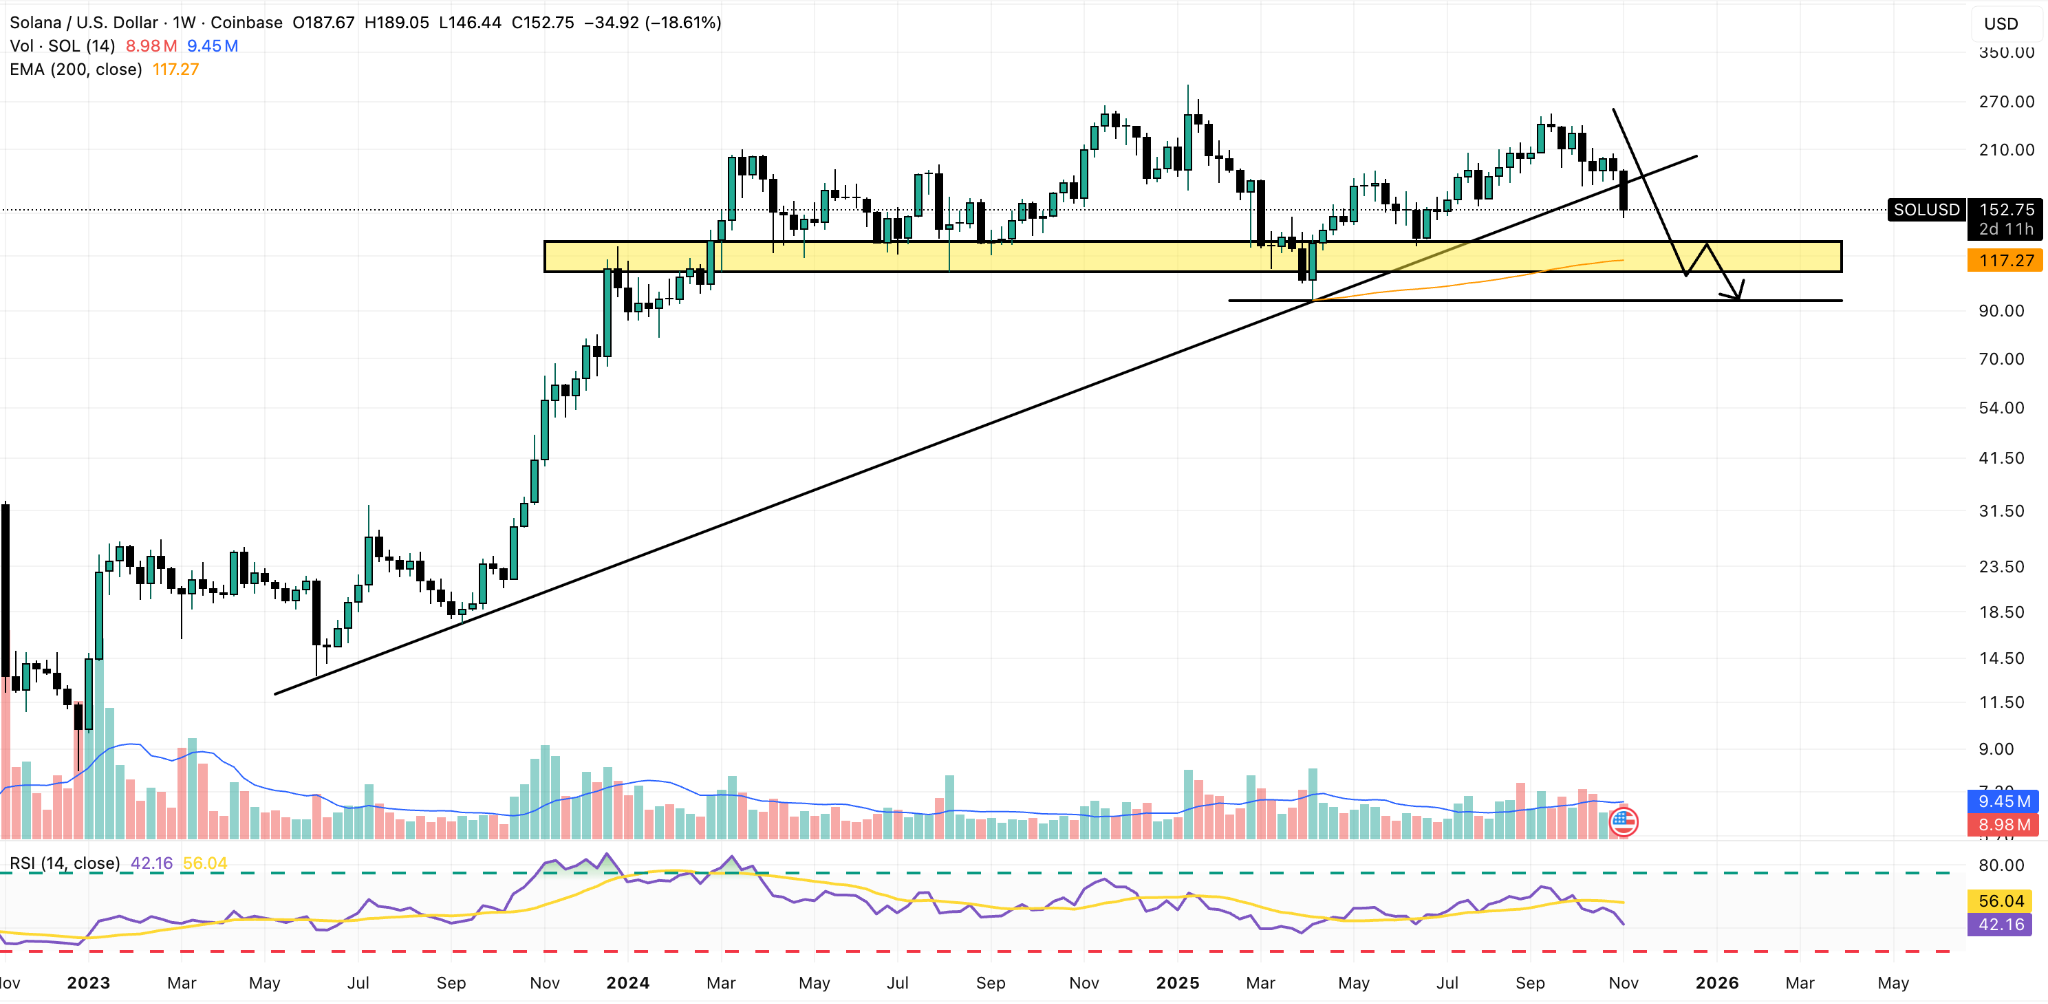Viewport: 2048px width, 1004px height.
Task: Click the yellow 56.04 RSI average tag
Action: tap(2001, 901)
